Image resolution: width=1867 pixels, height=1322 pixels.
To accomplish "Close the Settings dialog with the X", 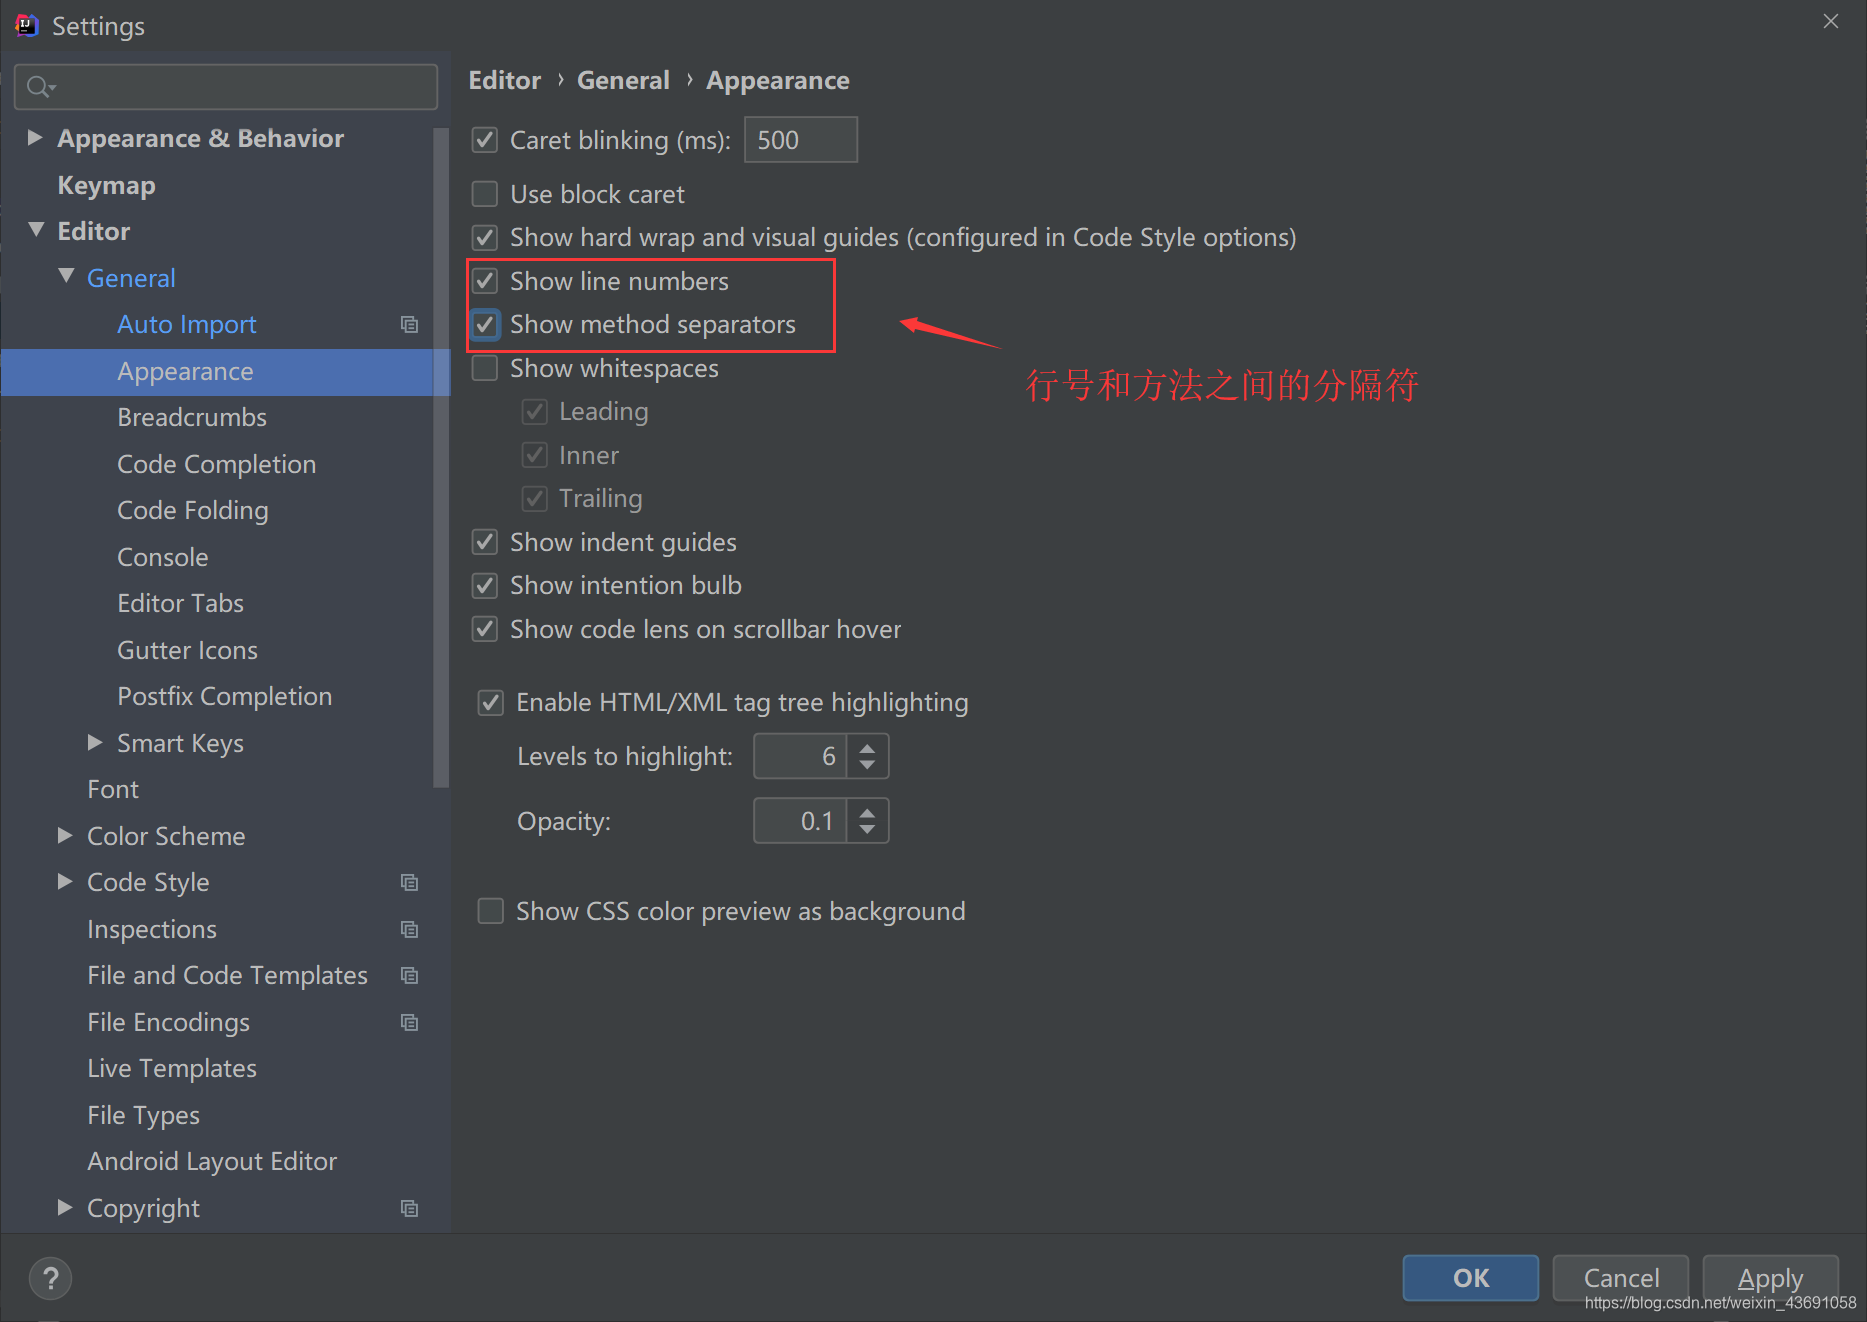I will click(1831, 22).
